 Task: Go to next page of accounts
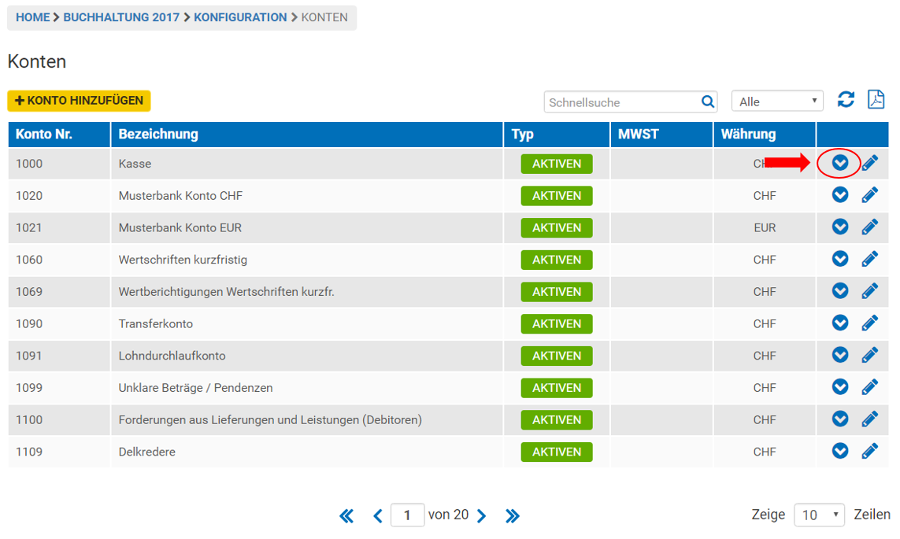(482, 515)
